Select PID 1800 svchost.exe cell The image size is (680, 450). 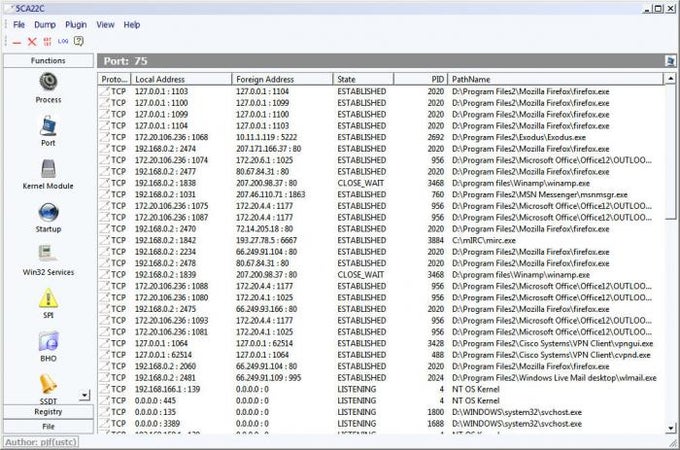(435, 412)
